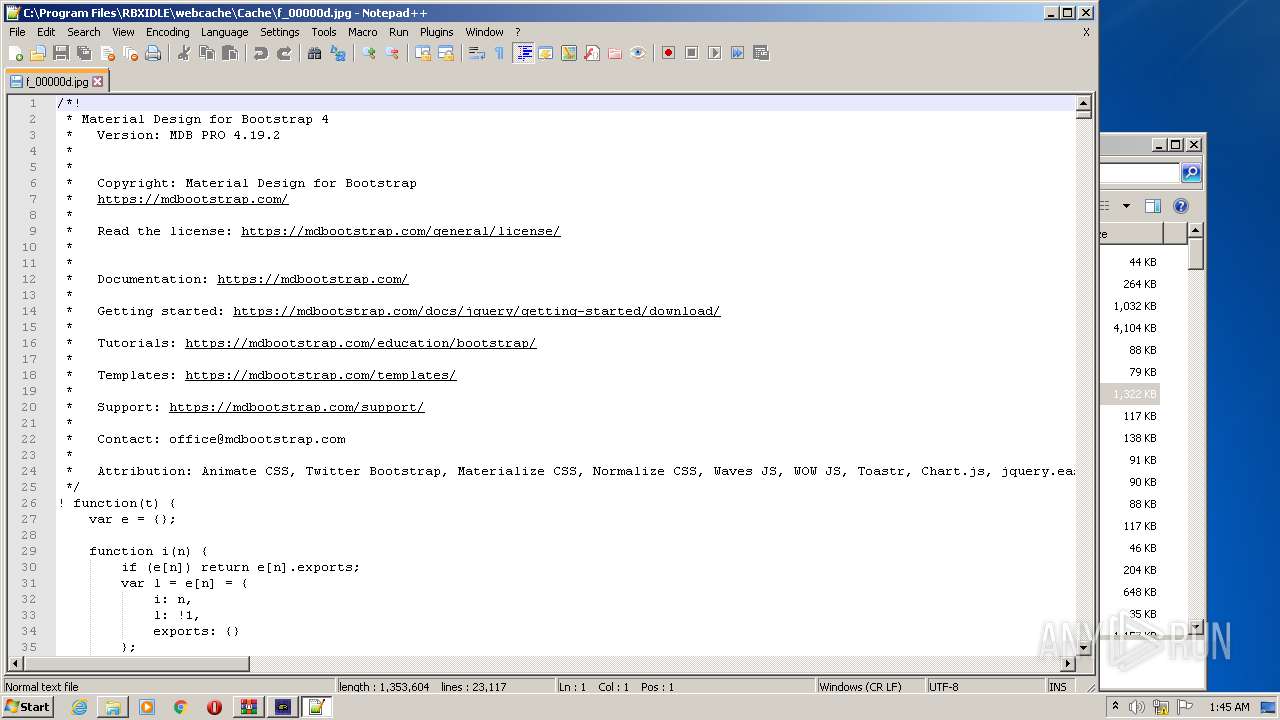
Task: Open the Encoding menu
Action: (167, 32)
